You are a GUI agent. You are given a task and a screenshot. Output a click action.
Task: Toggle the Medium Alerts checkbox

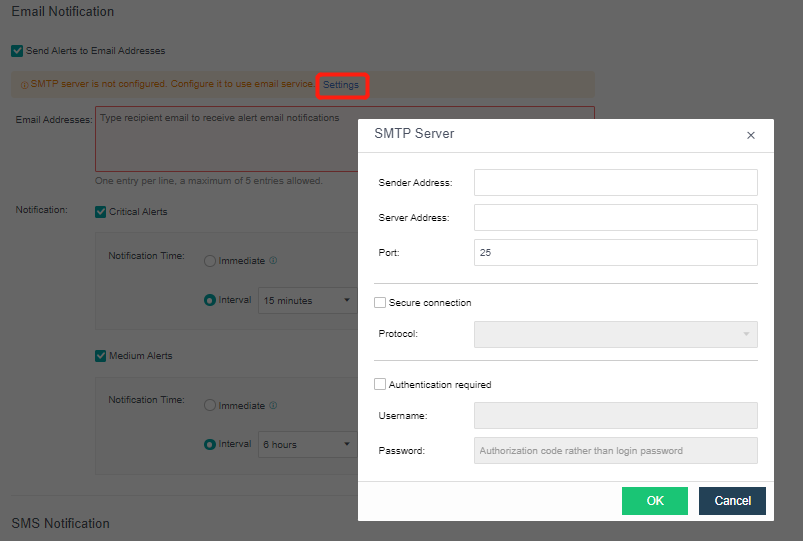[100, 356]
